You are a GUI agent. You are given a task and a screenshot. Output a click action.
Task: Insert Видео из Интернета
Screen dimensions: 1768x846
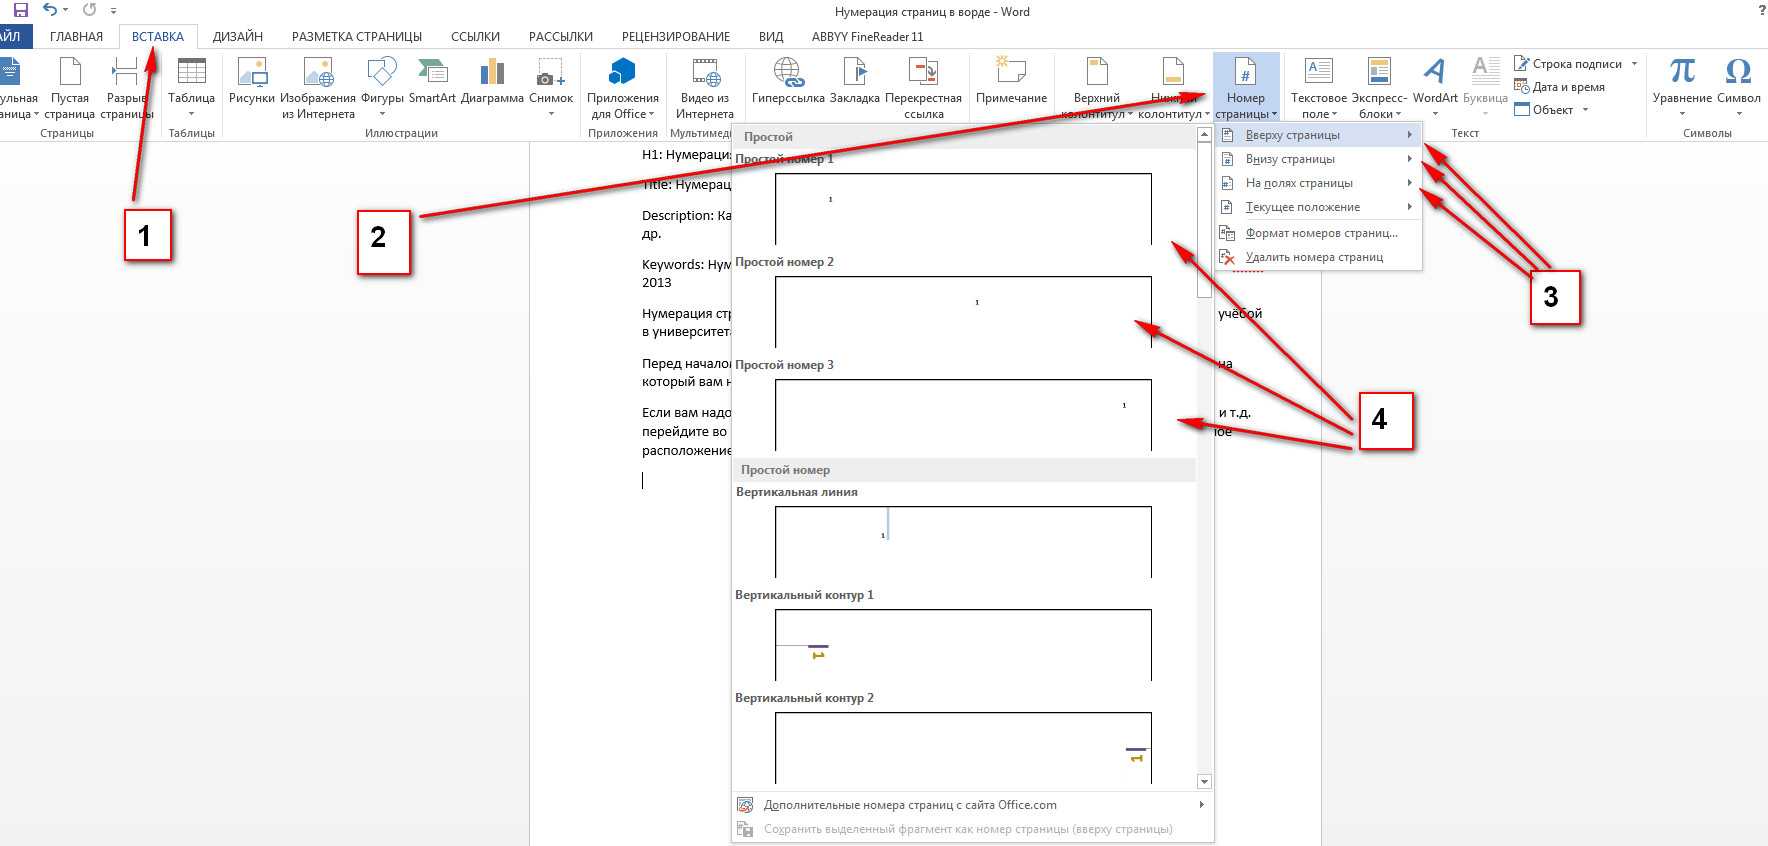(x=705, y=88)
